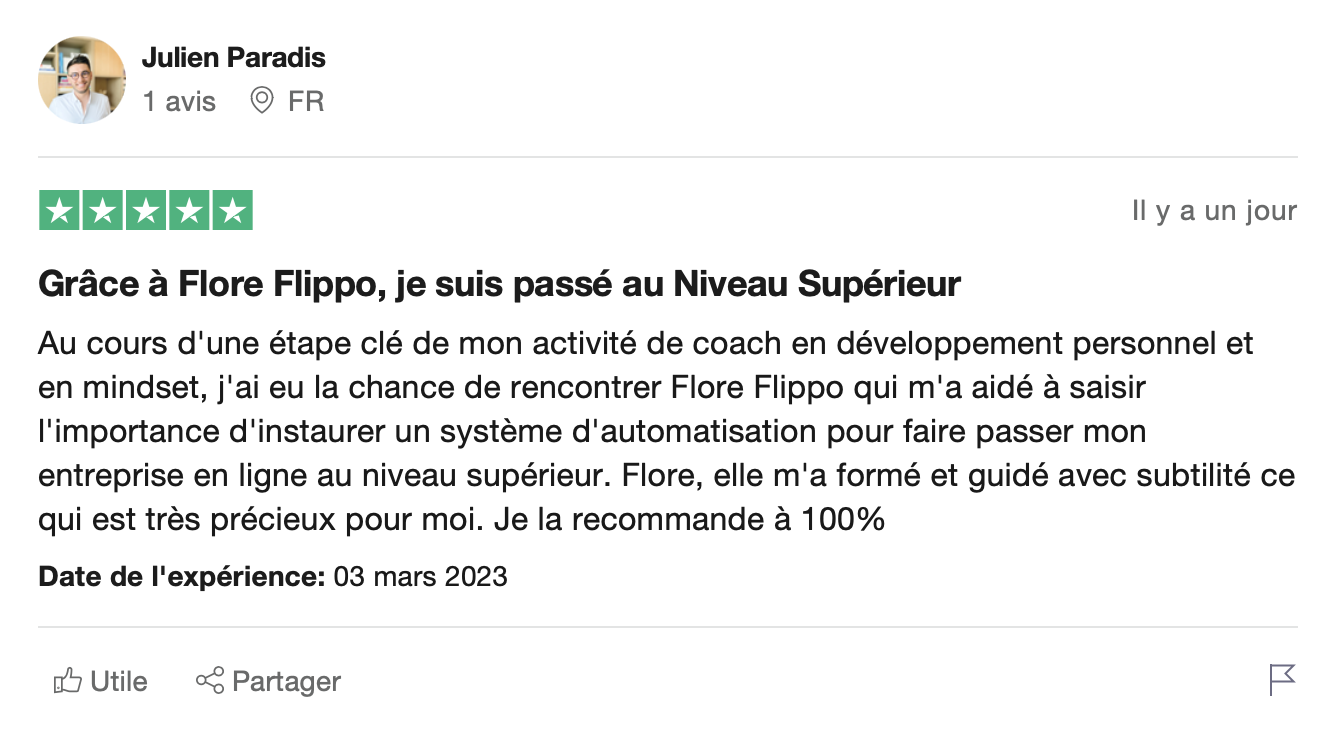Open the Julien Paradis reviewer name link

[233, 58]
